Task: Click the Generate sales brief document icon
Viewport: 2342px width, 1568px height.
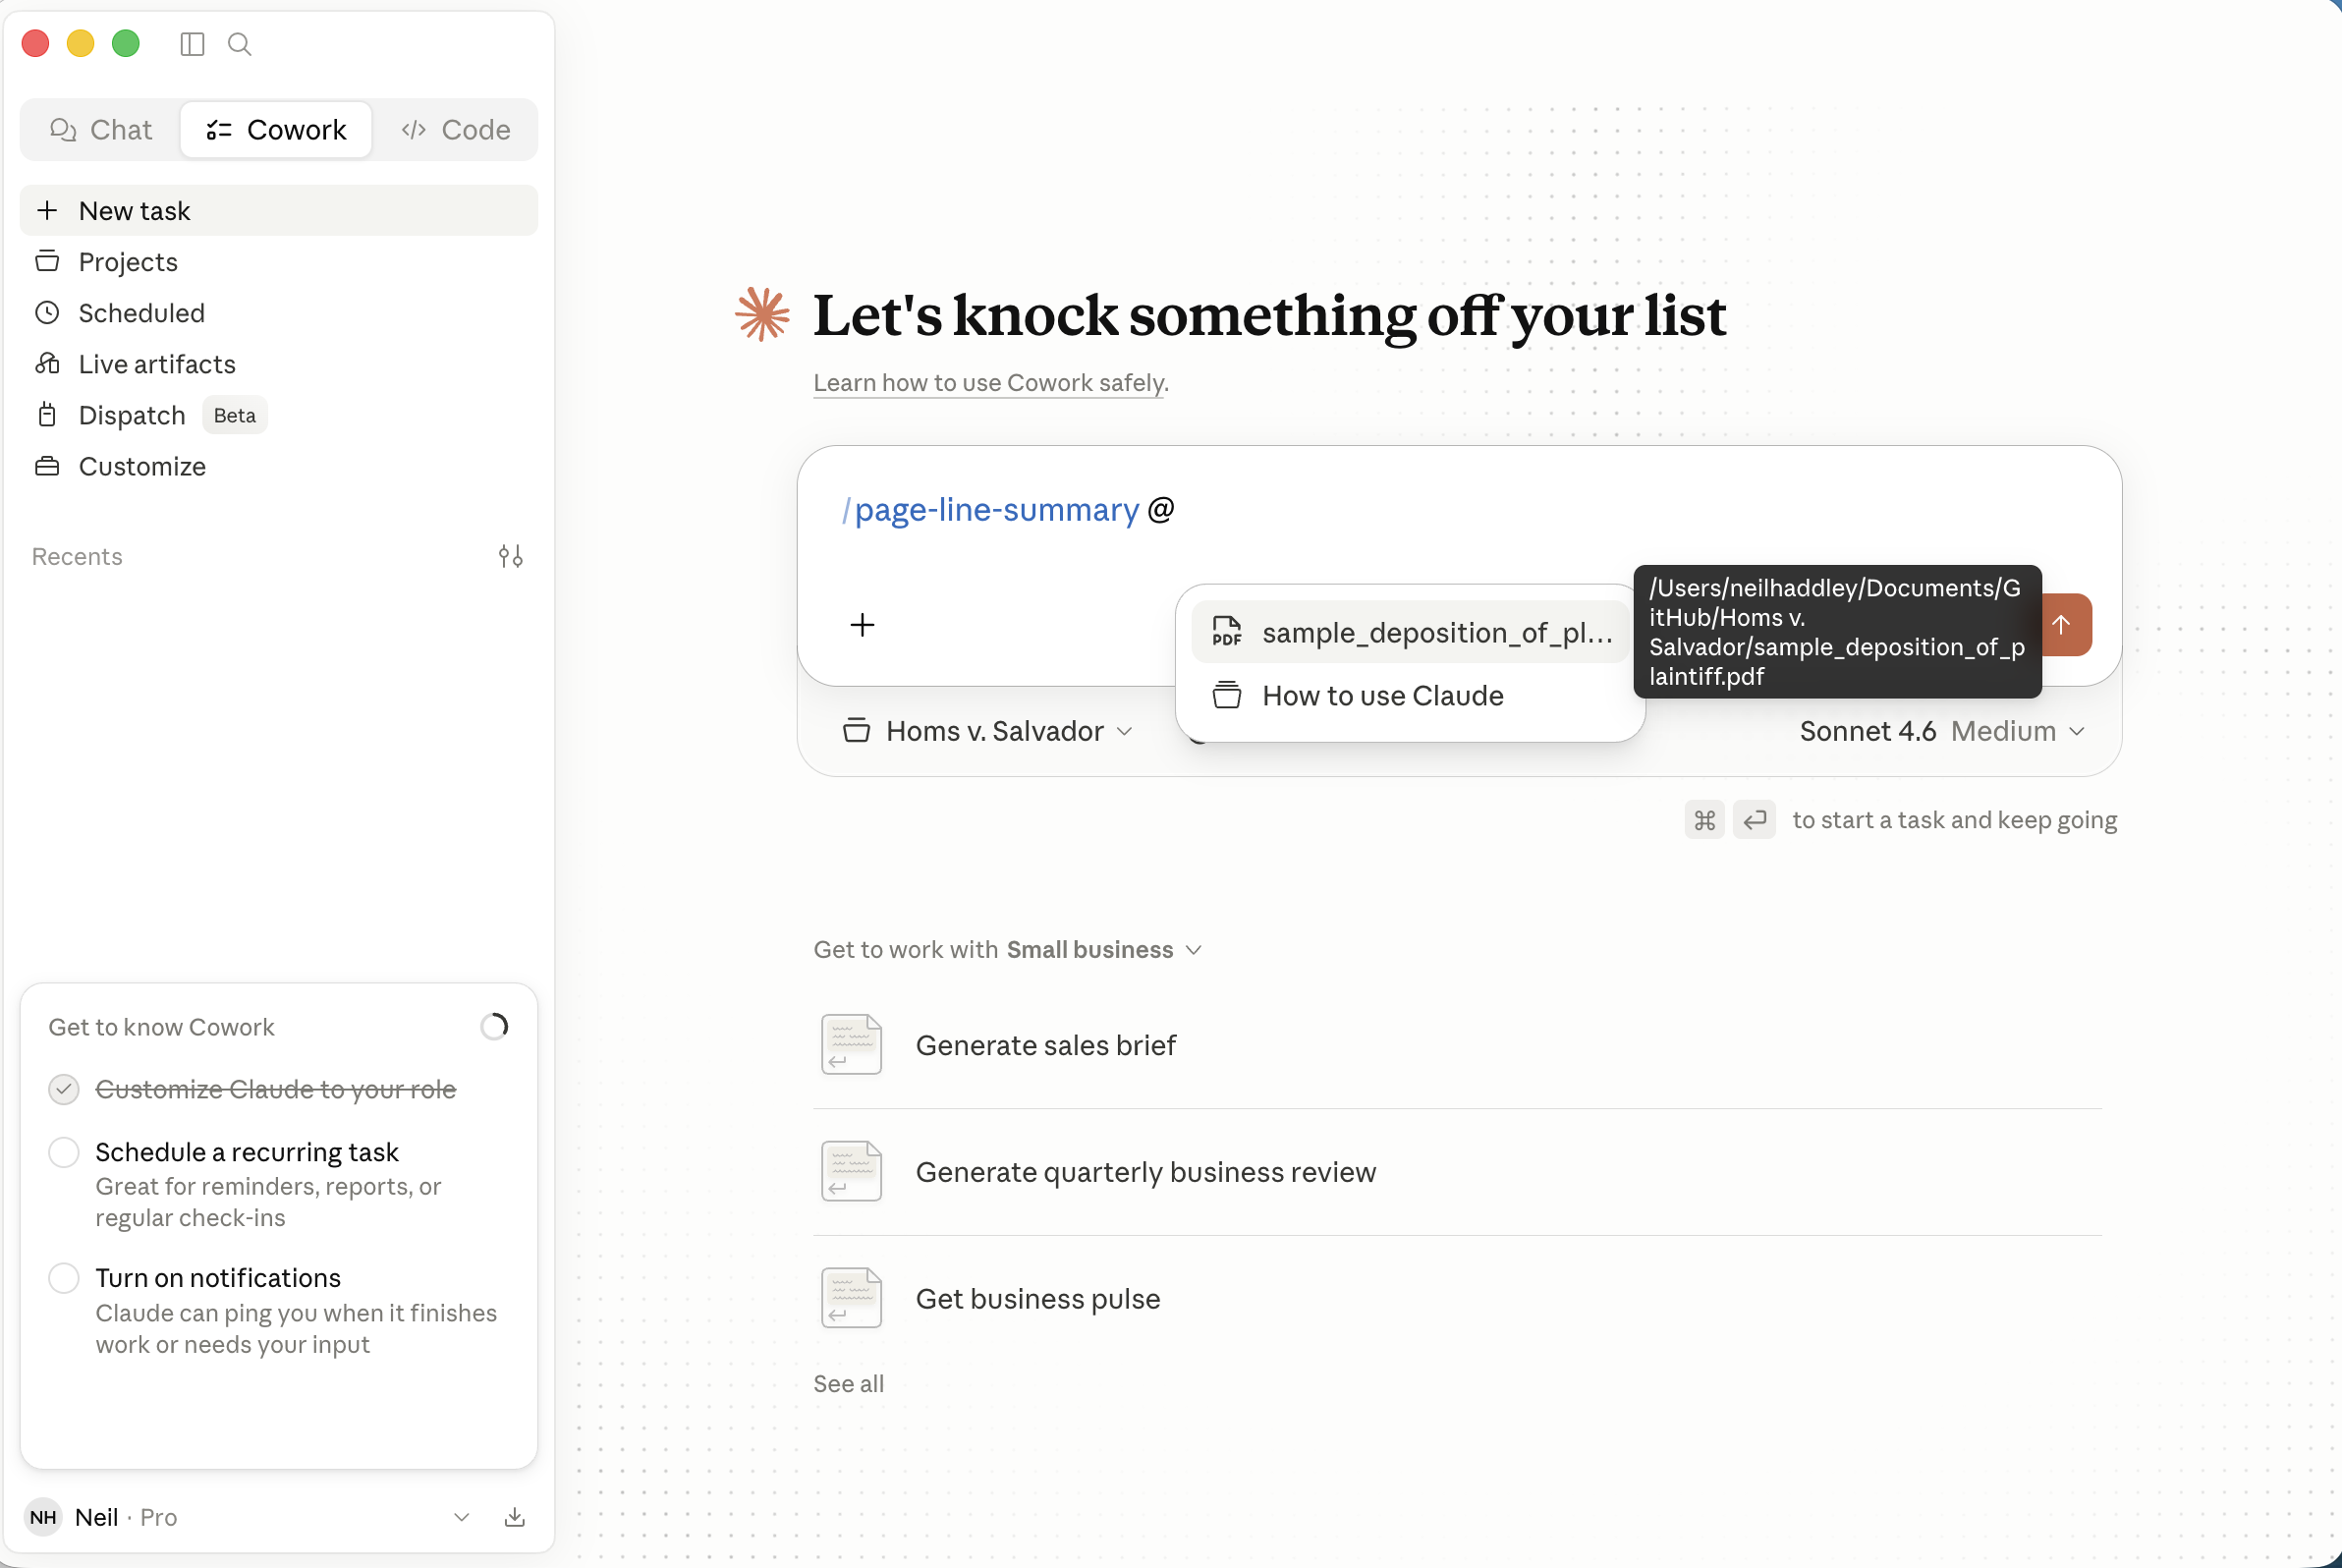Action: [851, 1045]
